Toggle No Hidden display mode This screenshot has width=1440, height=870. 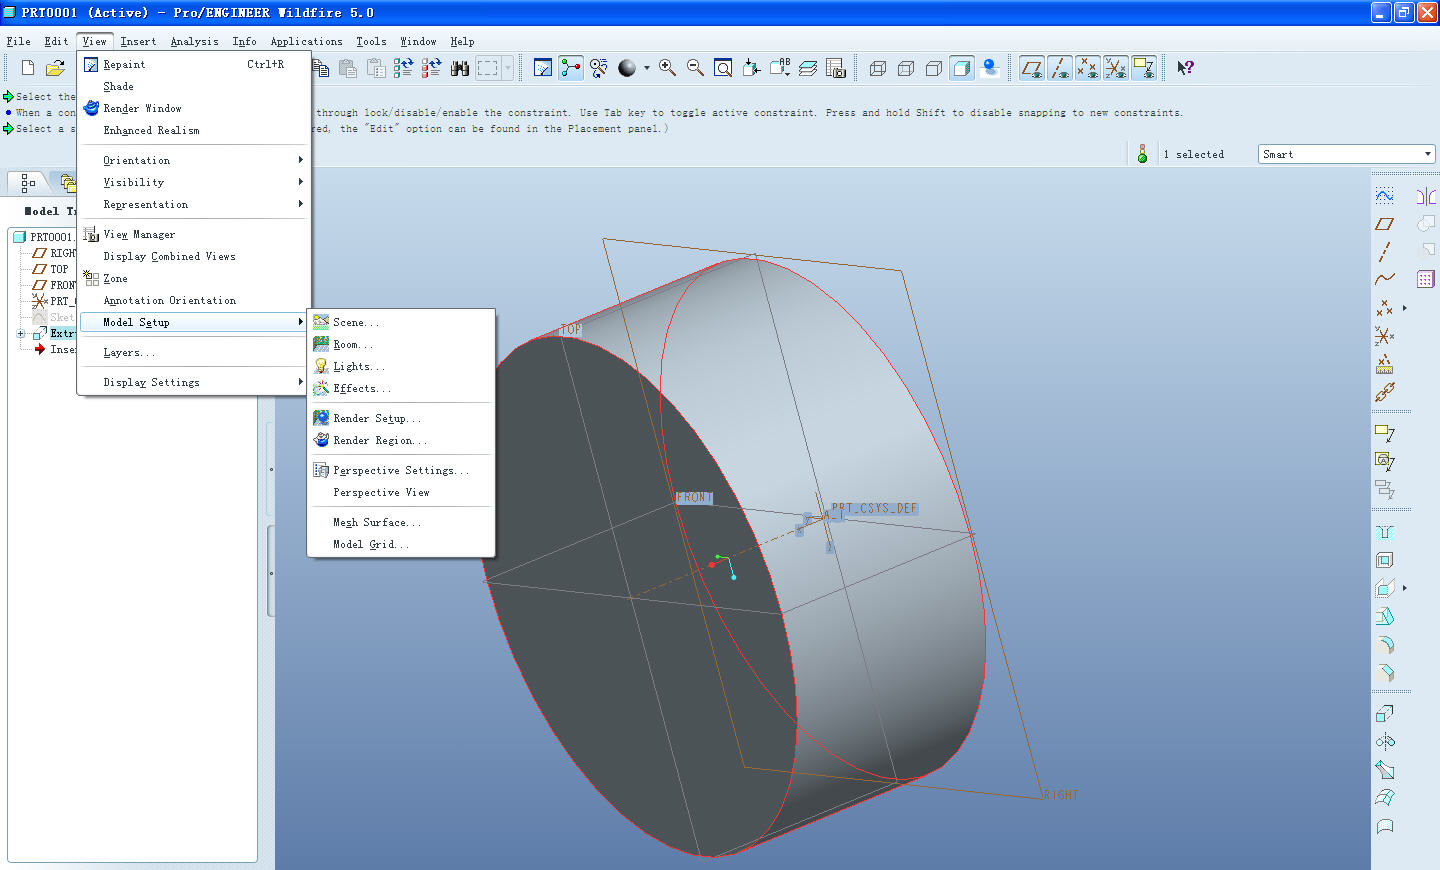coord(934,68)
